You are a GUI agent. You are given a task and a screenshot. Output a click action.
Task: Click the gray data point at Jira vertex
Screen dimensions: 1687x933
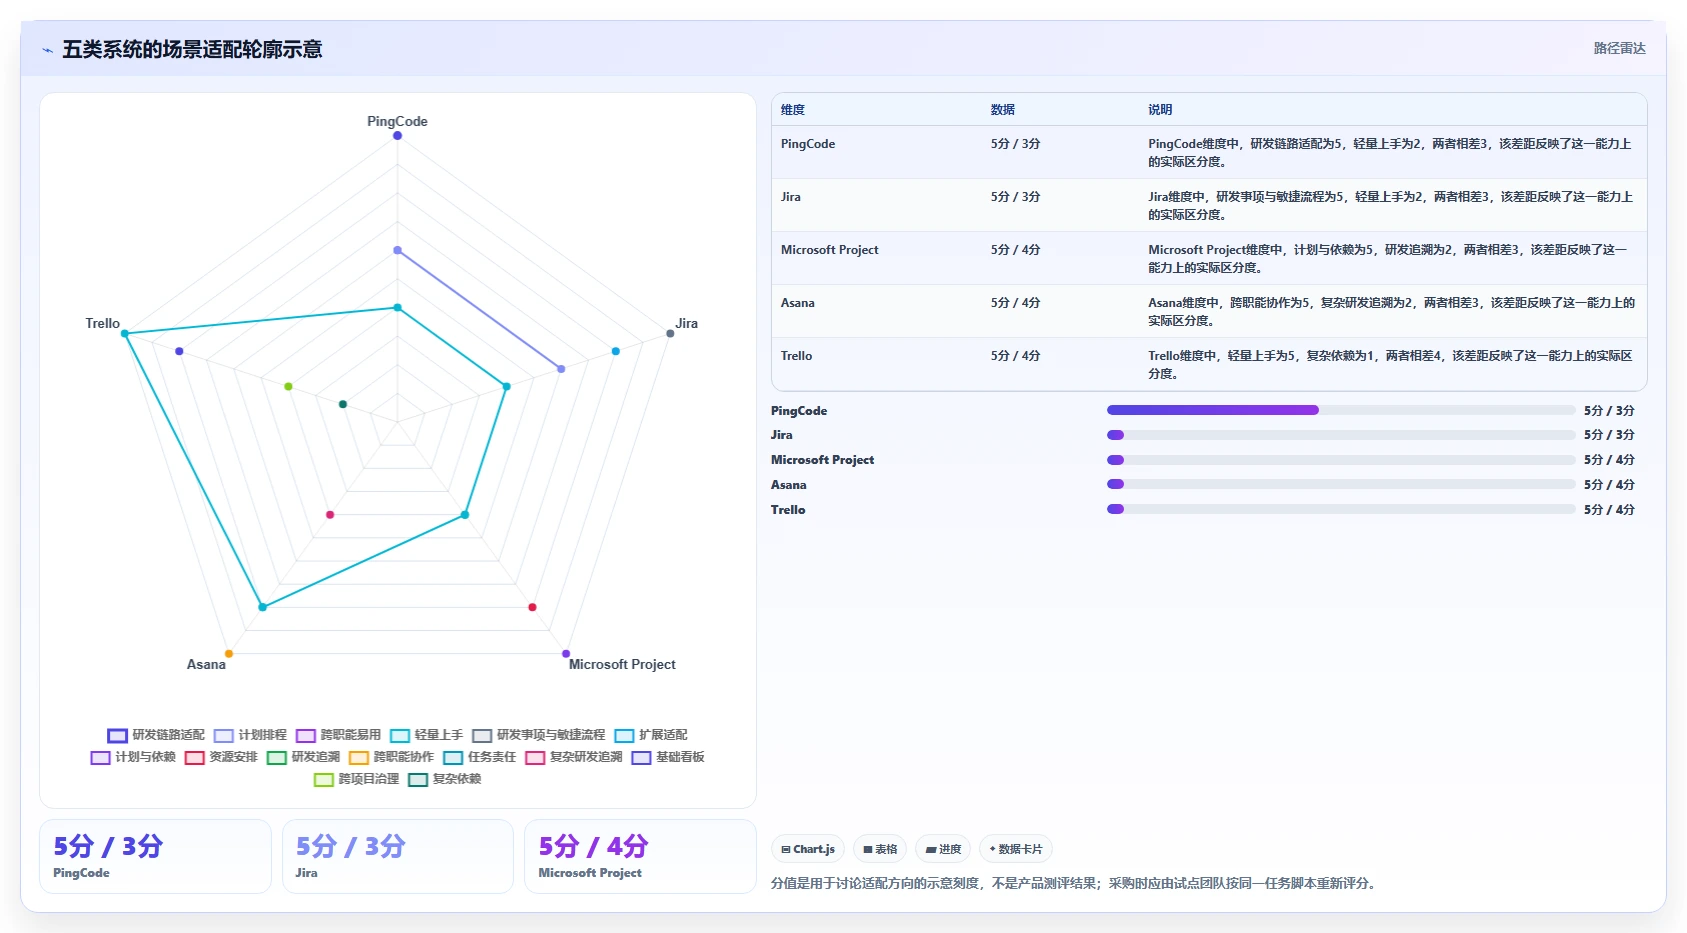(670, 333)
